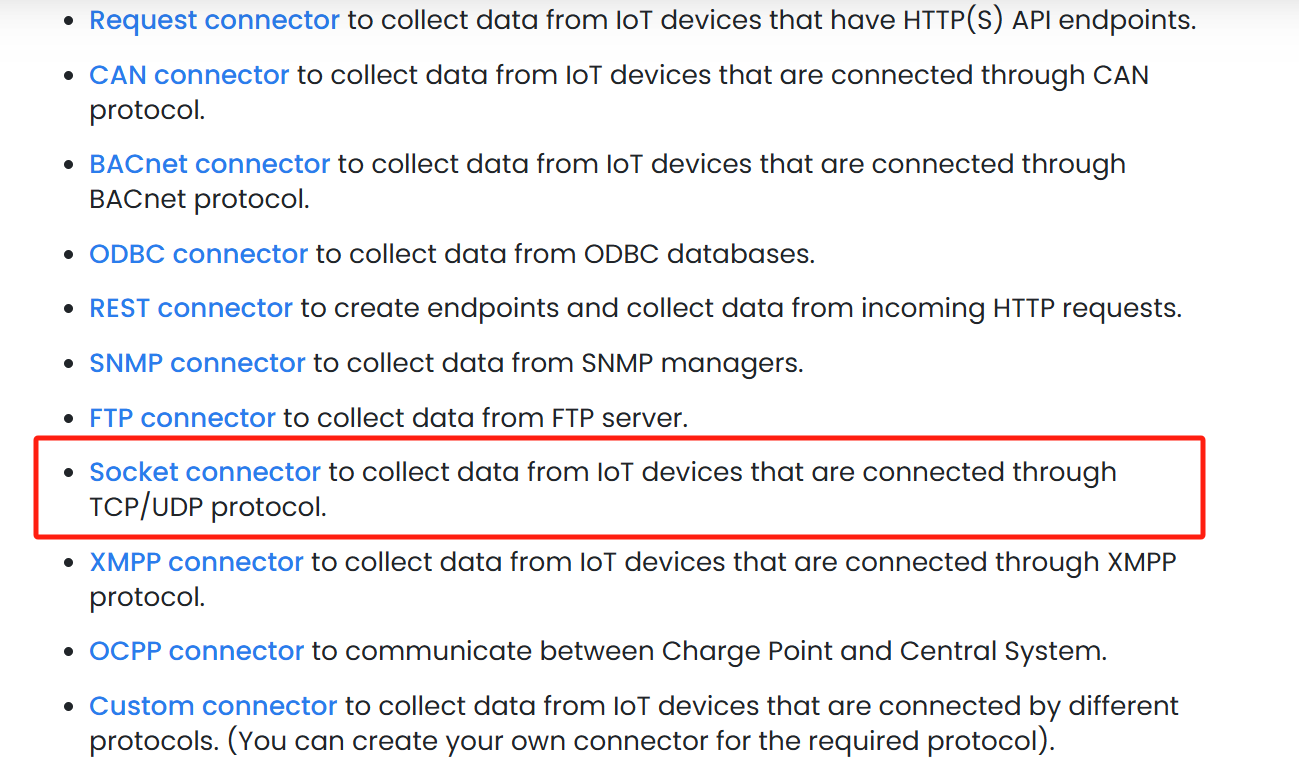Click the REST connector link
This screenshot has height=766, width=1299.
[x=191, y=308]
